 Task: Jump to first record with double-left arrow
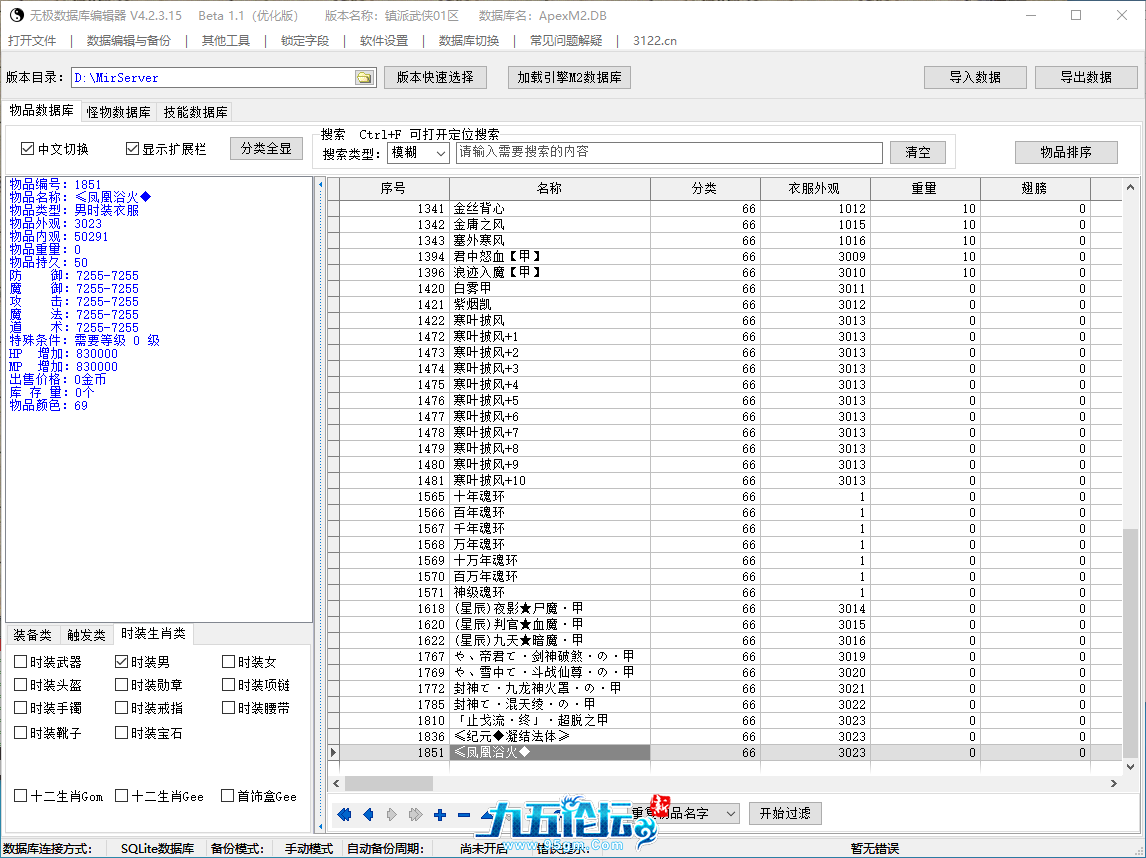pyautogui.click(x=345, y=815)
